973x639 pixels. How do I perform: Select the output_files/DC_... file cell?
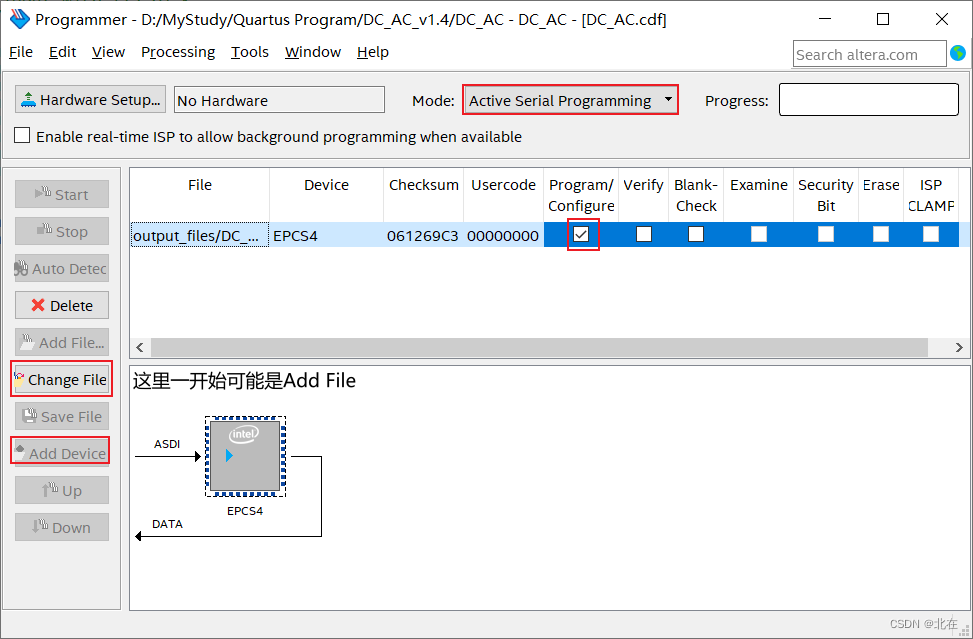[200, 235]
